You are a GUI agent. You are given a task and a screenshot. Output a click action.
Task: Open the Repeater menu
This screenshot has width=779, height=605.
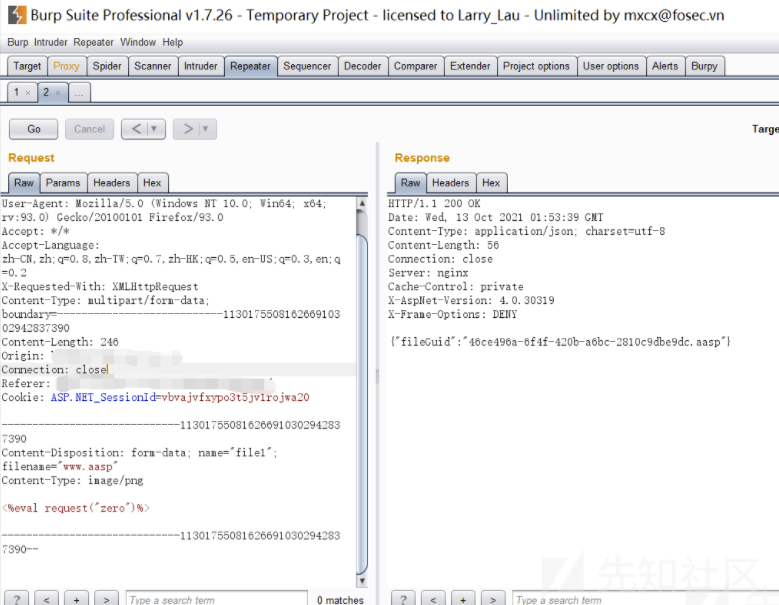(93, 42)
